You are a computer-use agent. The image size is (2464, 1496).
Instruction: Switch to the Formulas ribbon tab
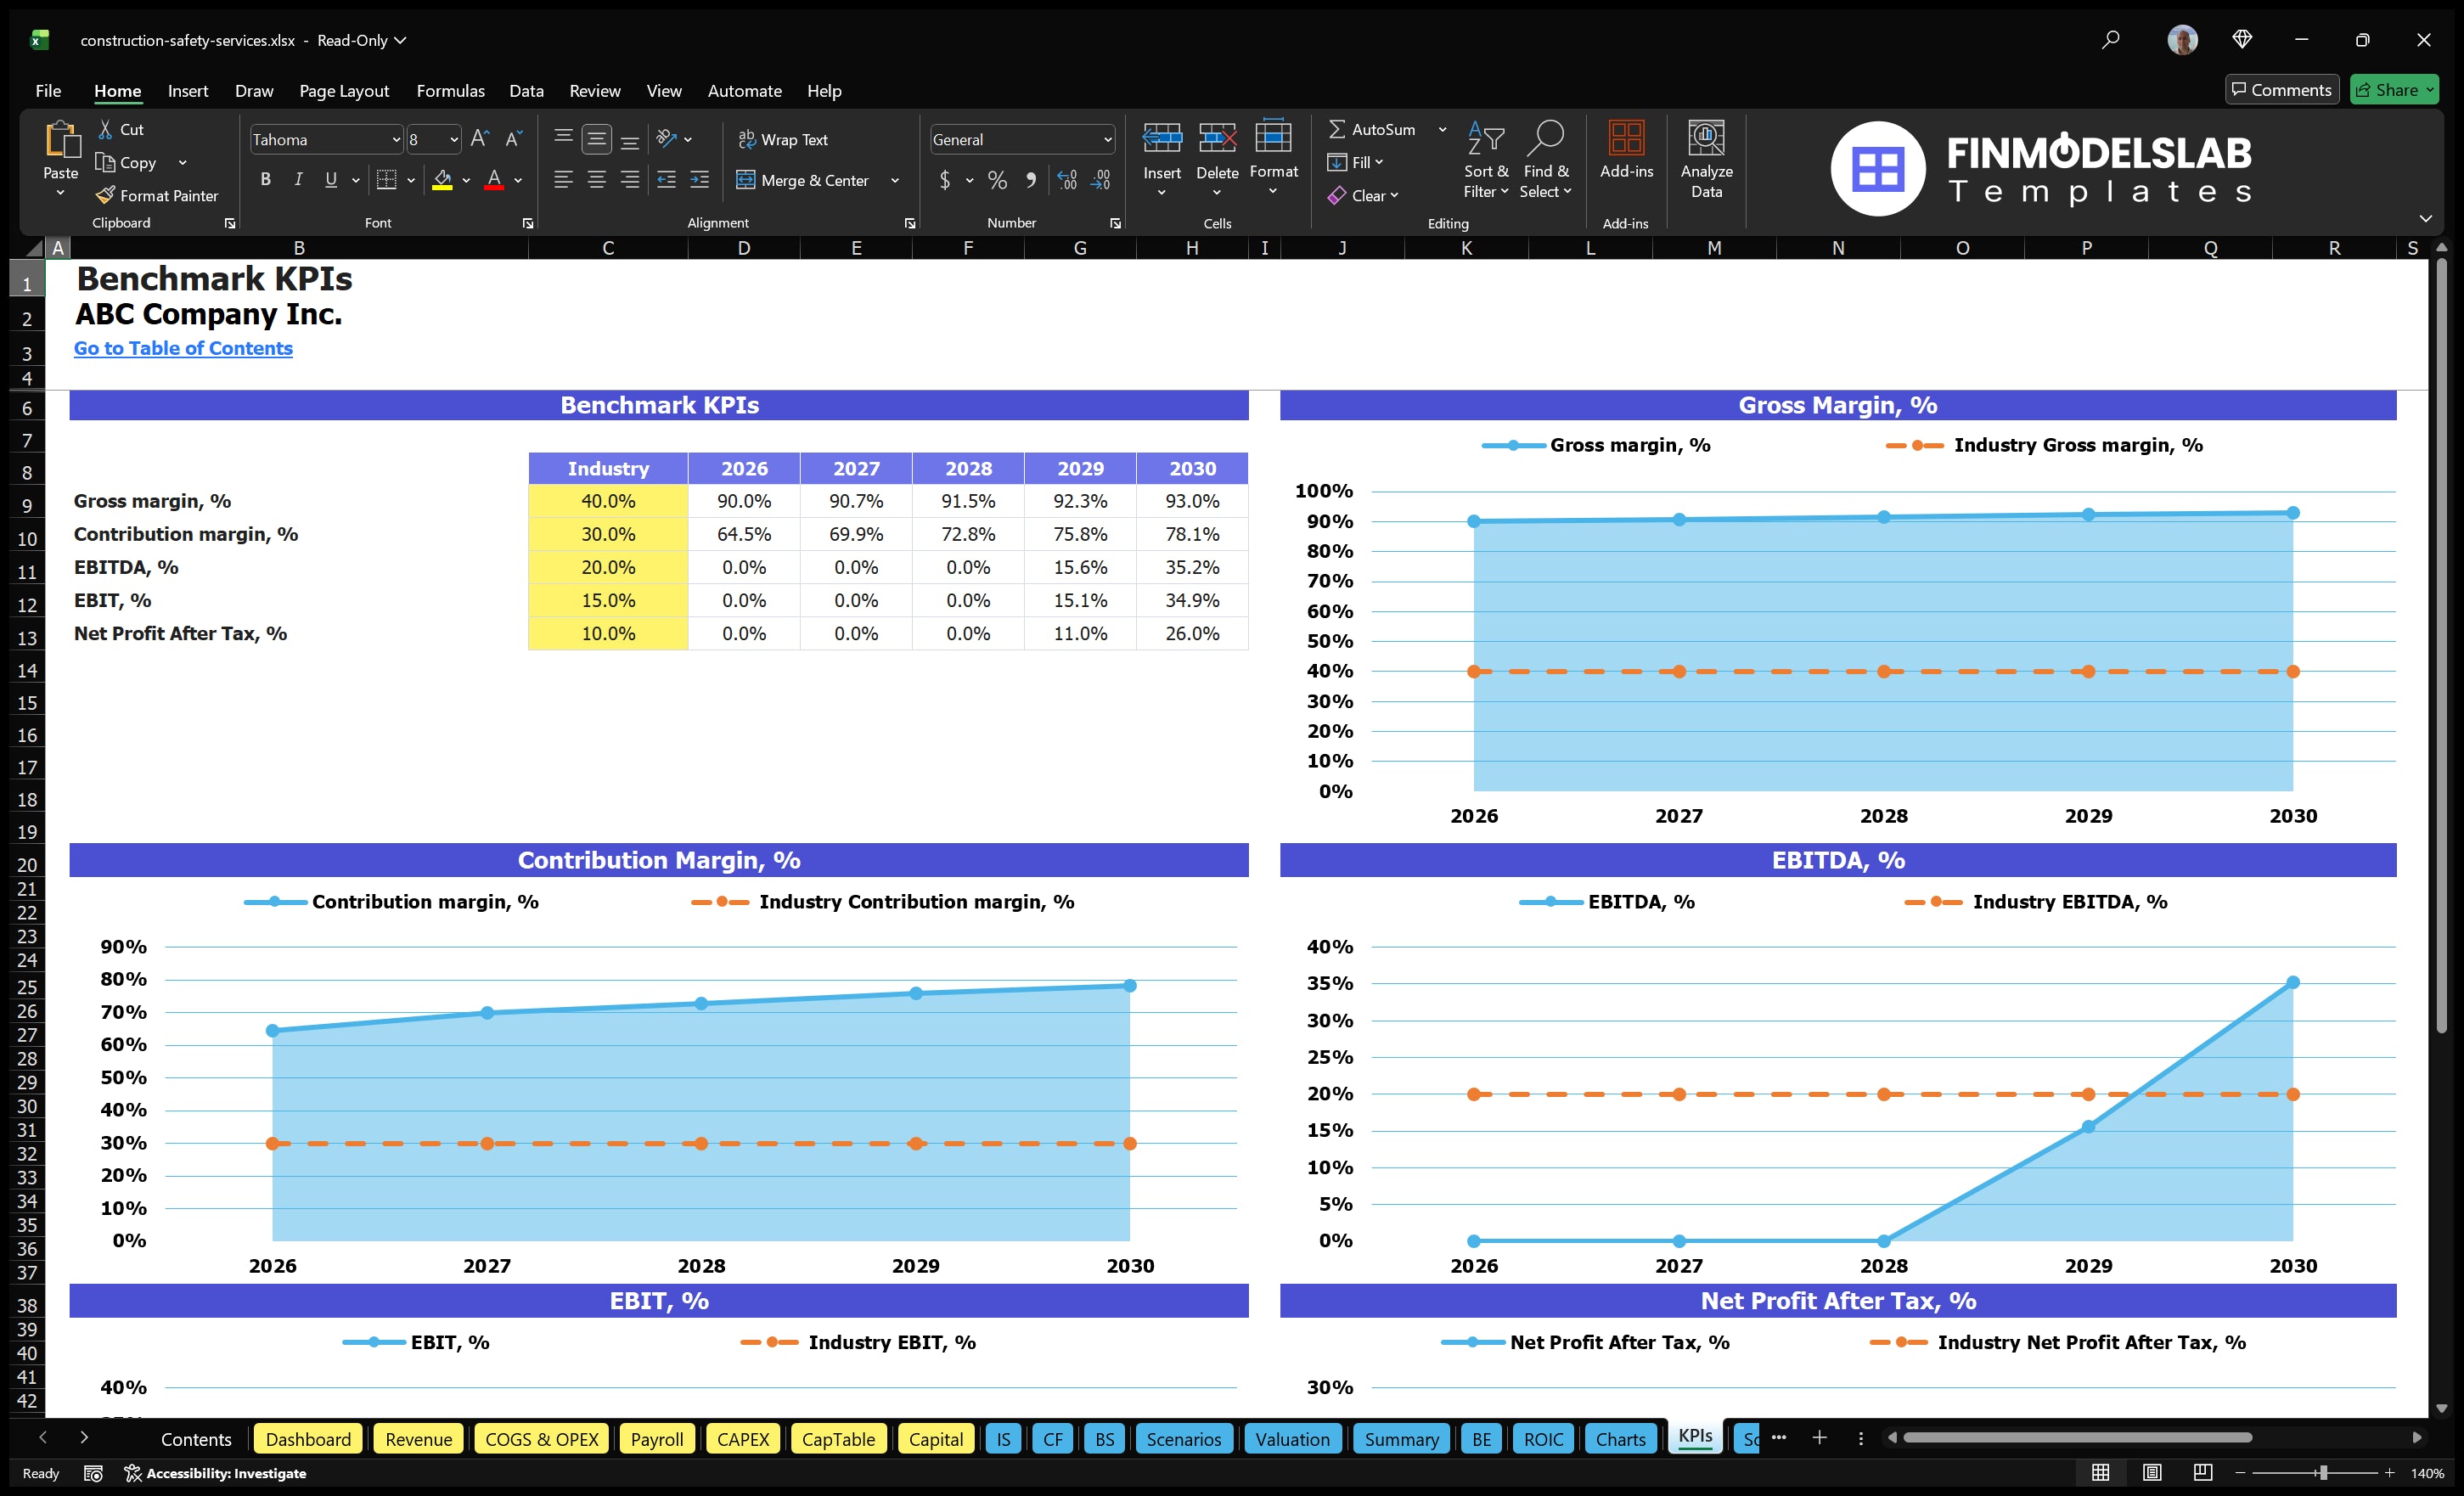[450, 91]
